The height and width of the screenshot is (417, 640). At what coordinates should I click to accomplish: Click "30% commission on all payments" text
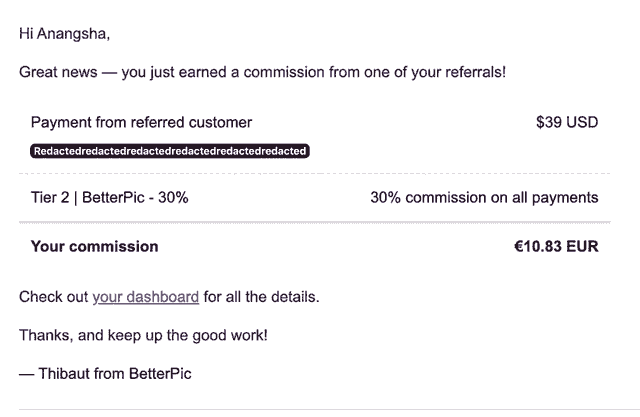pos(484,197)
